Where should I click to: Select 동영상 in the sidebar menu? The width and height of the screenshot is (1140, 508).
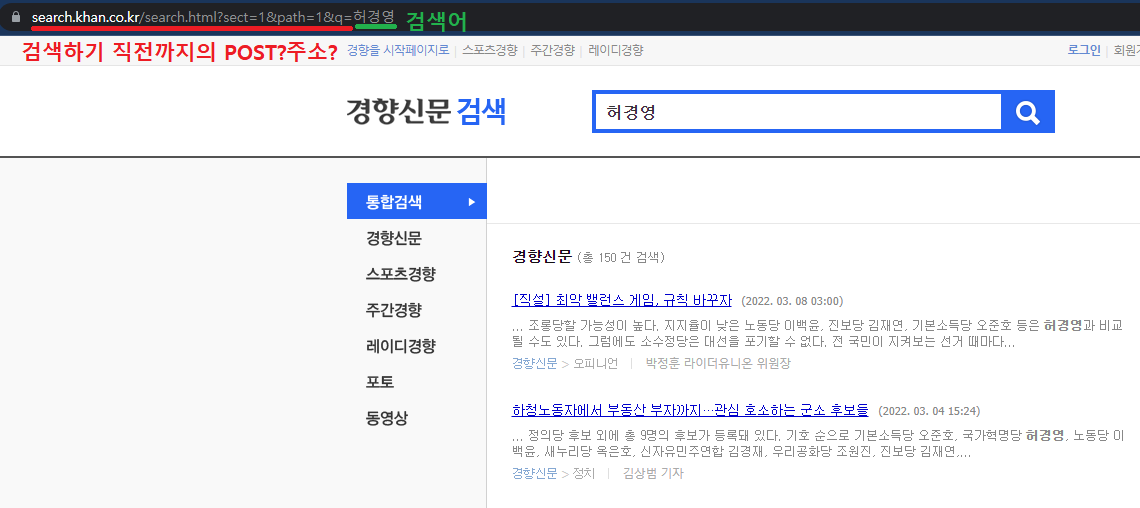click(387, 418)
